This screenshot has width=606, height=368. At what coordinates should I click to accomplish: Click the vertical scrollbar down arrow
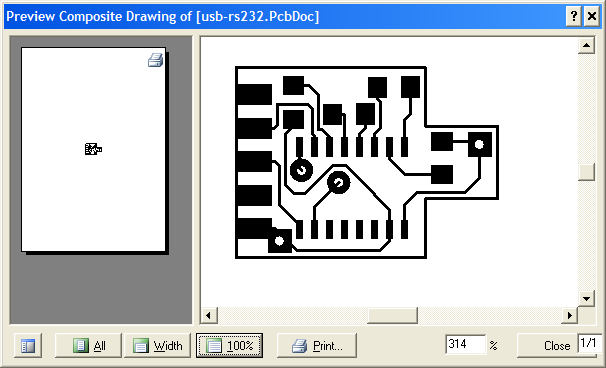tap(586, 298)
